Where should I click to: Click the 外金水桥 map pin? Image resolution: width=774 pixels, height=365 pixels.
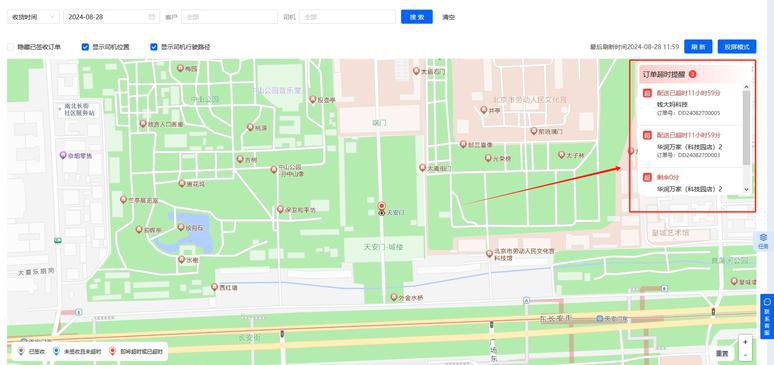click(x=394, y=297)
